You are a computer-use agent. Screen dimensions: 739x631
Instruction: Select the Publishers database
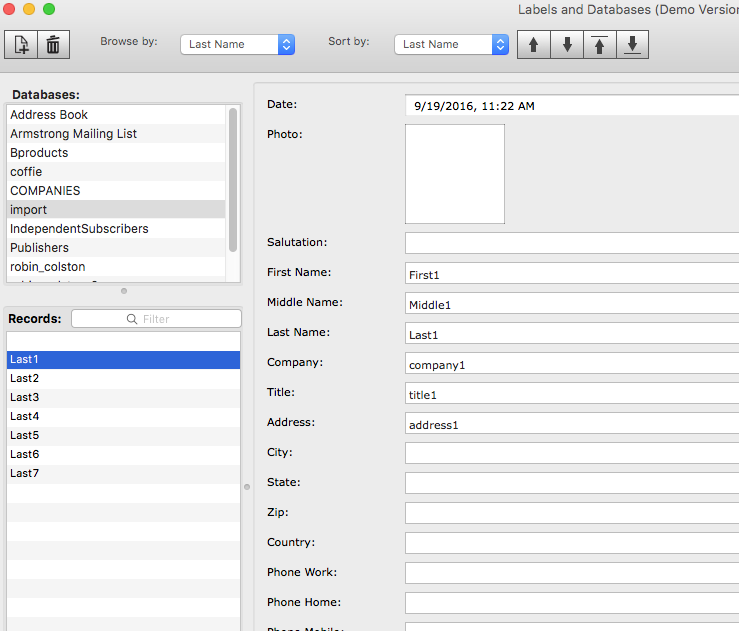(x=40, y=248)
